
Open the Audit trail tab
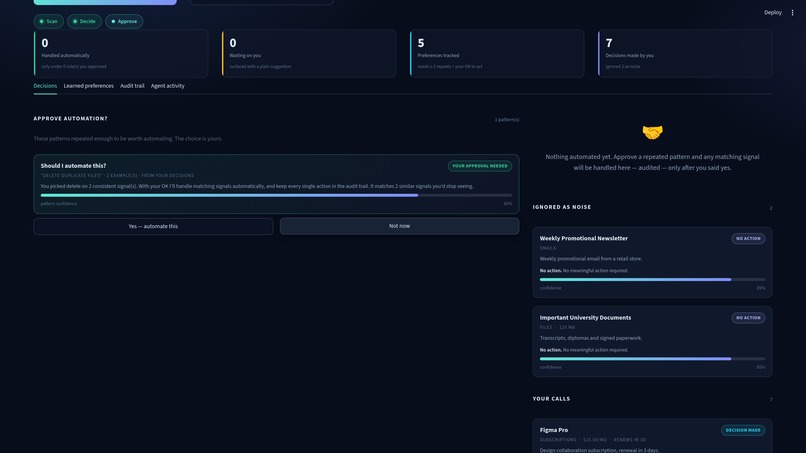pos(132,86)
